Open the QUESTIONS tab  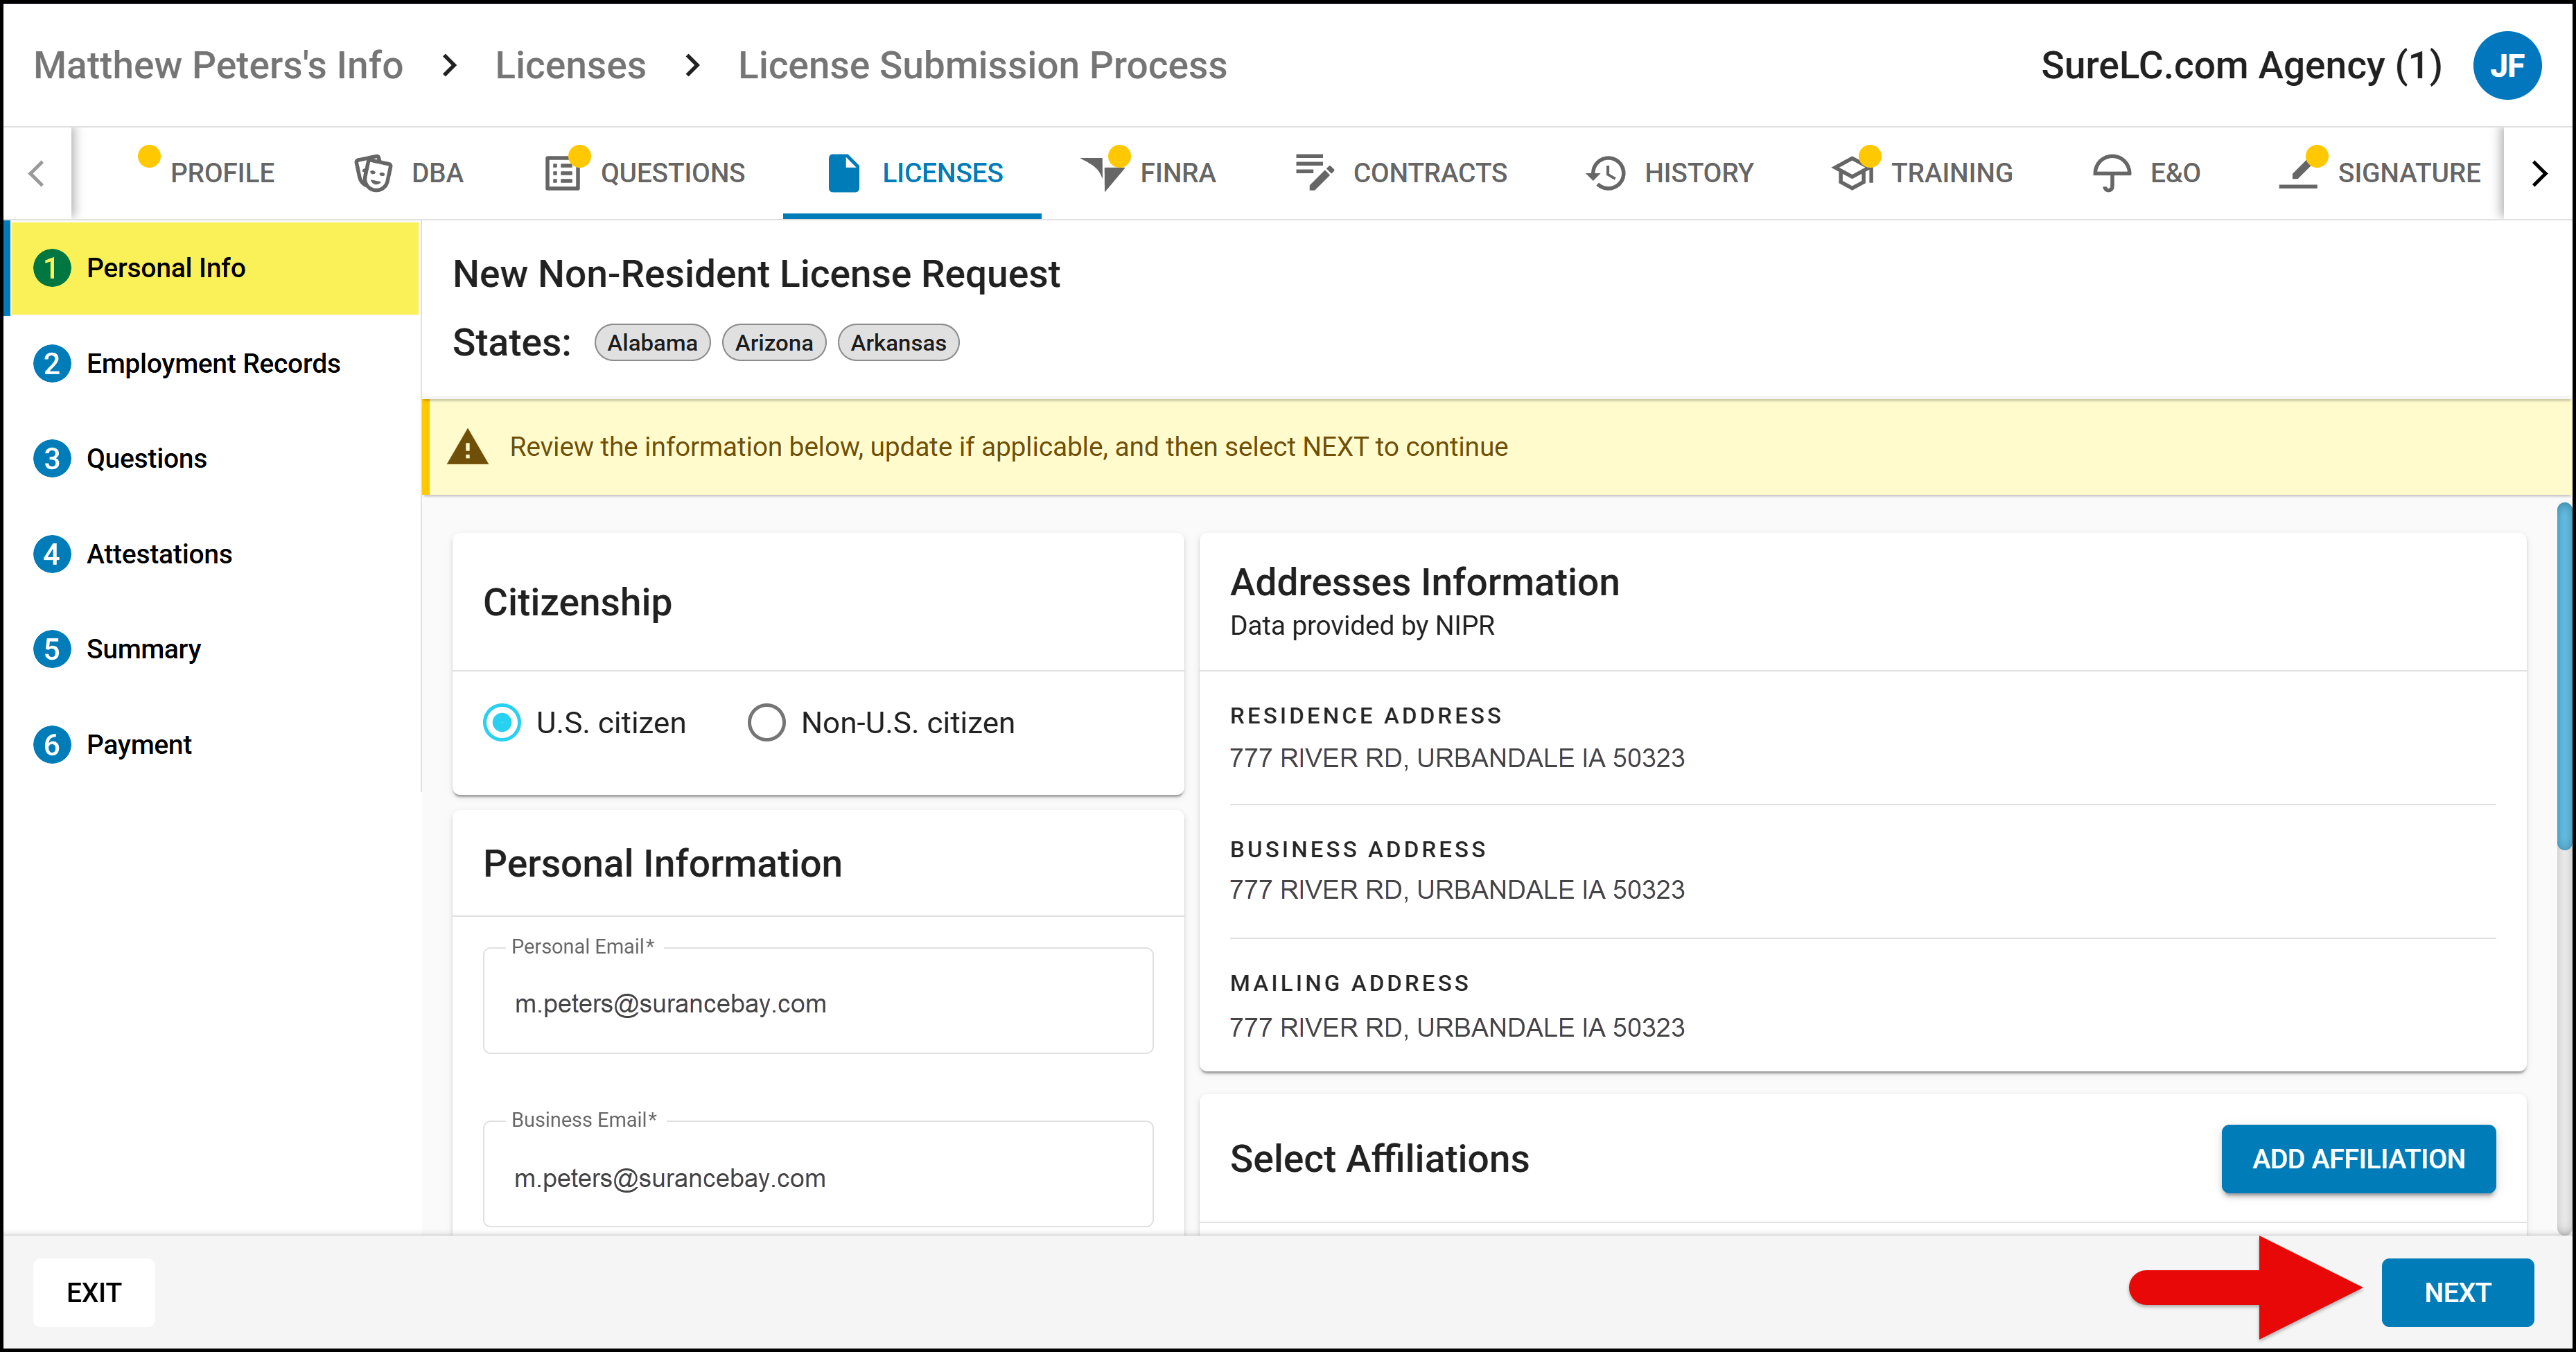pos(645,173)
